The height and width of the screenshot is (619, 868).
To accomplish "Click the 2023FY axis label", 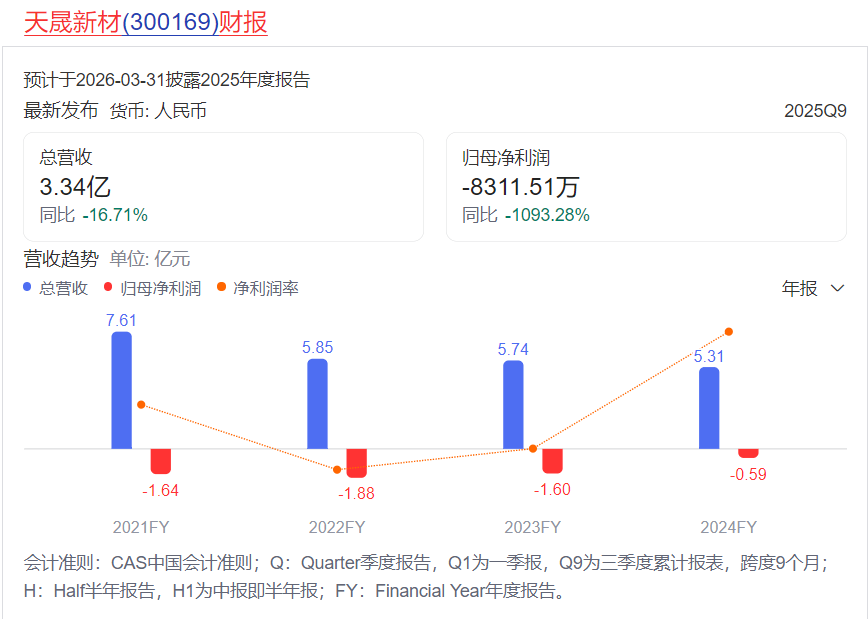I will click(x=533, y=527).
